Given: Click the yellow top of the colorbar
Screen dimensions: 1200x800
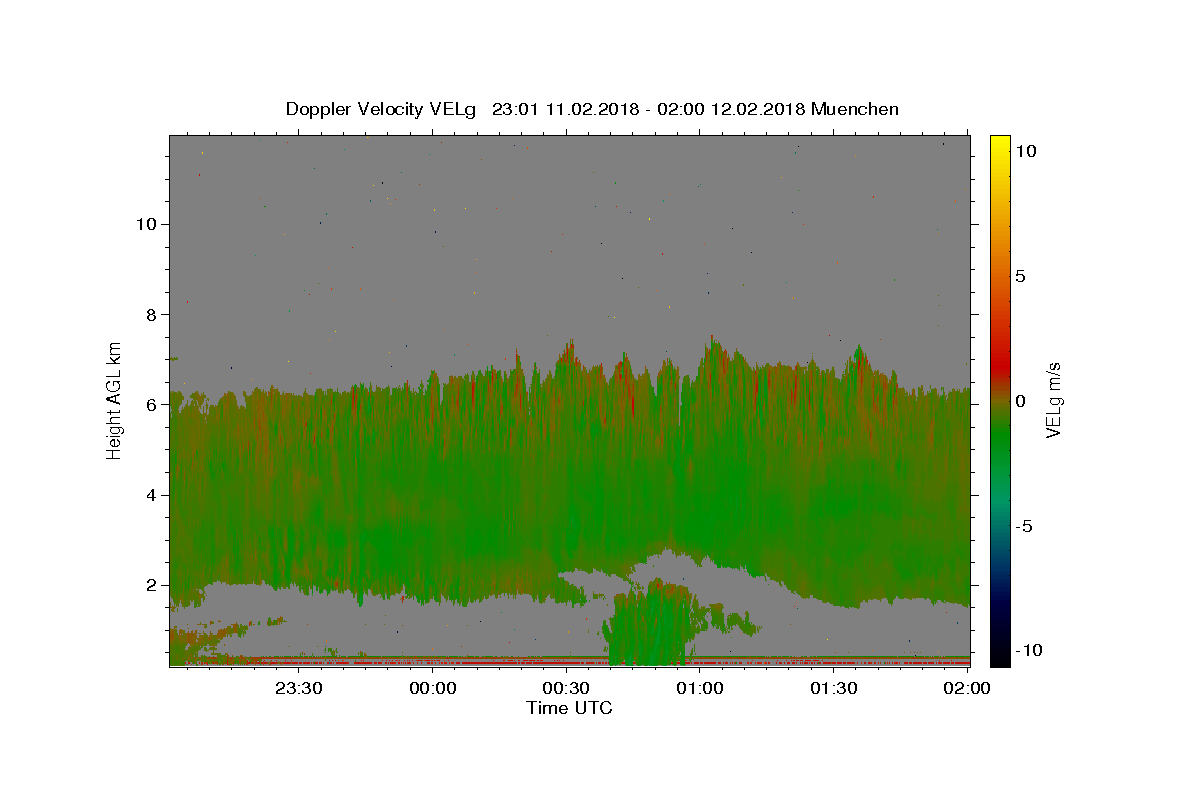Looking at the screenshot, I should coord(999,142).
